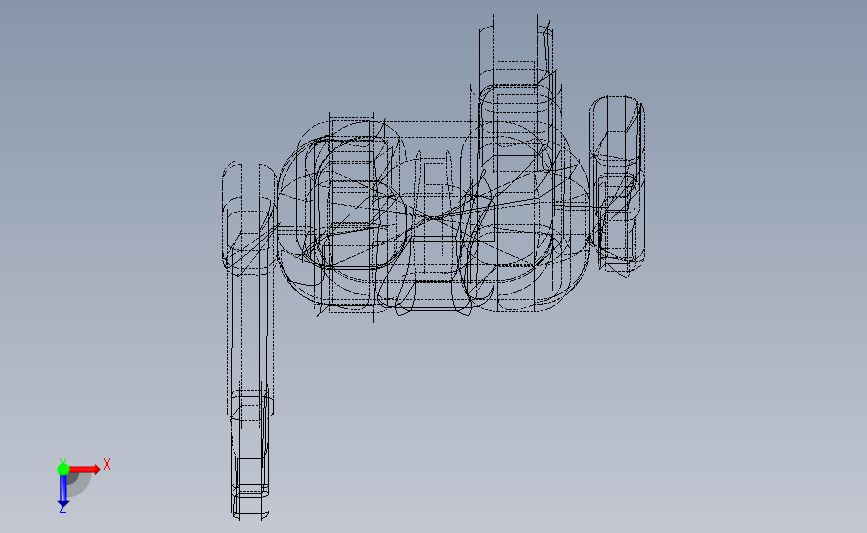Click the green Y axis dot on the triad
867x533 pixels.
(63, 469)
